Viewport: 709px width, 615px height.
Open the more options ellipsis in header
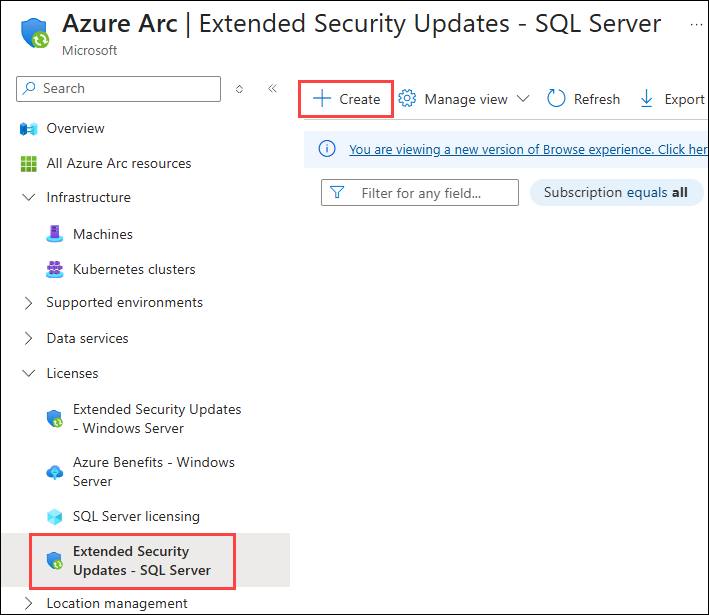[x=696, y=24]
